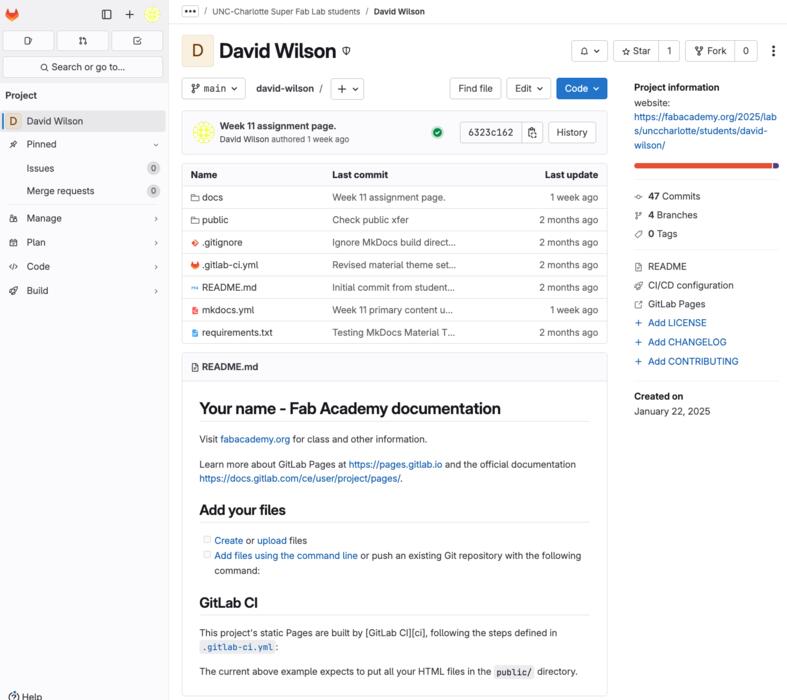The width and height of the screenshot is (787, 700).
Task: Click Add CHANGELOG
Action: [x=687, y=342]
